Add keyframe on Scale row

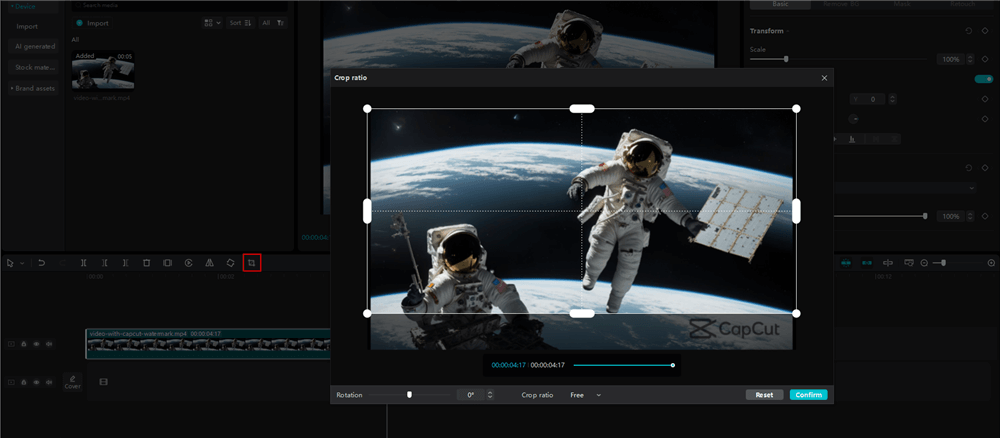pos(985,59)
